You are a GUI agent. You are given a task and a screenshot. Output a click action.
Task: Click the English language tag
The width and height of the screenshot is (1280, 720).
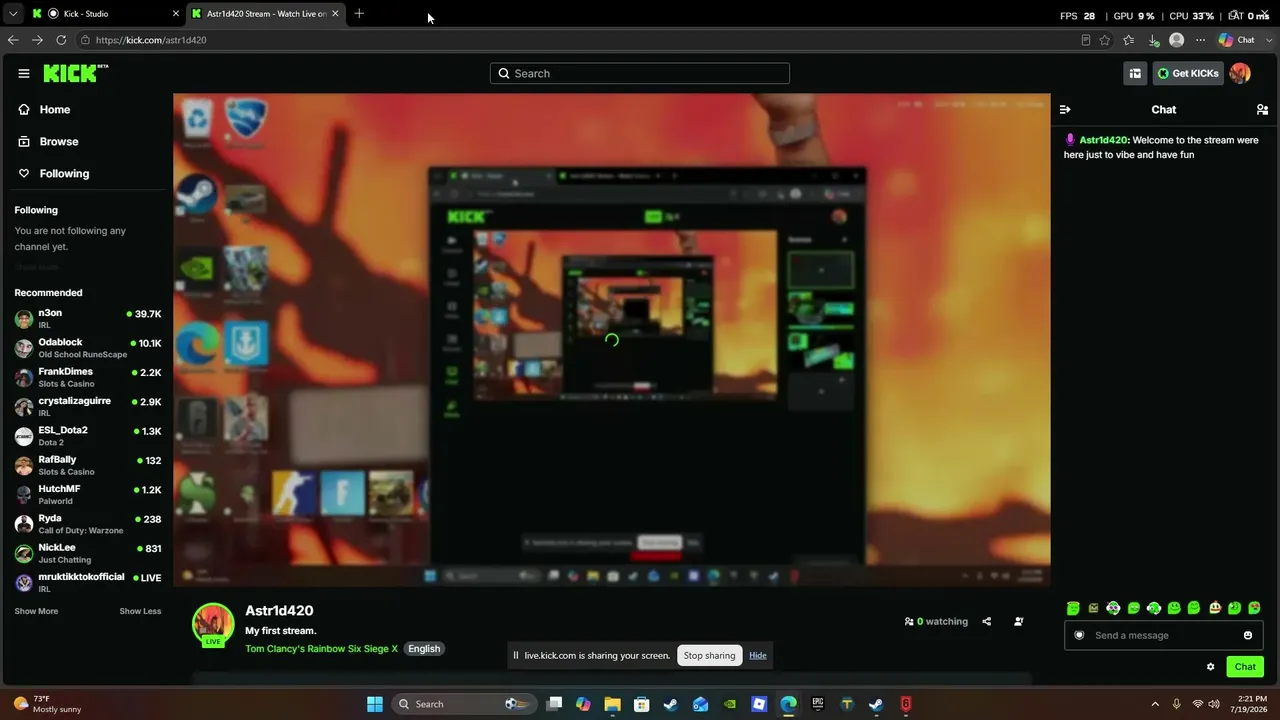coord(424,649)
